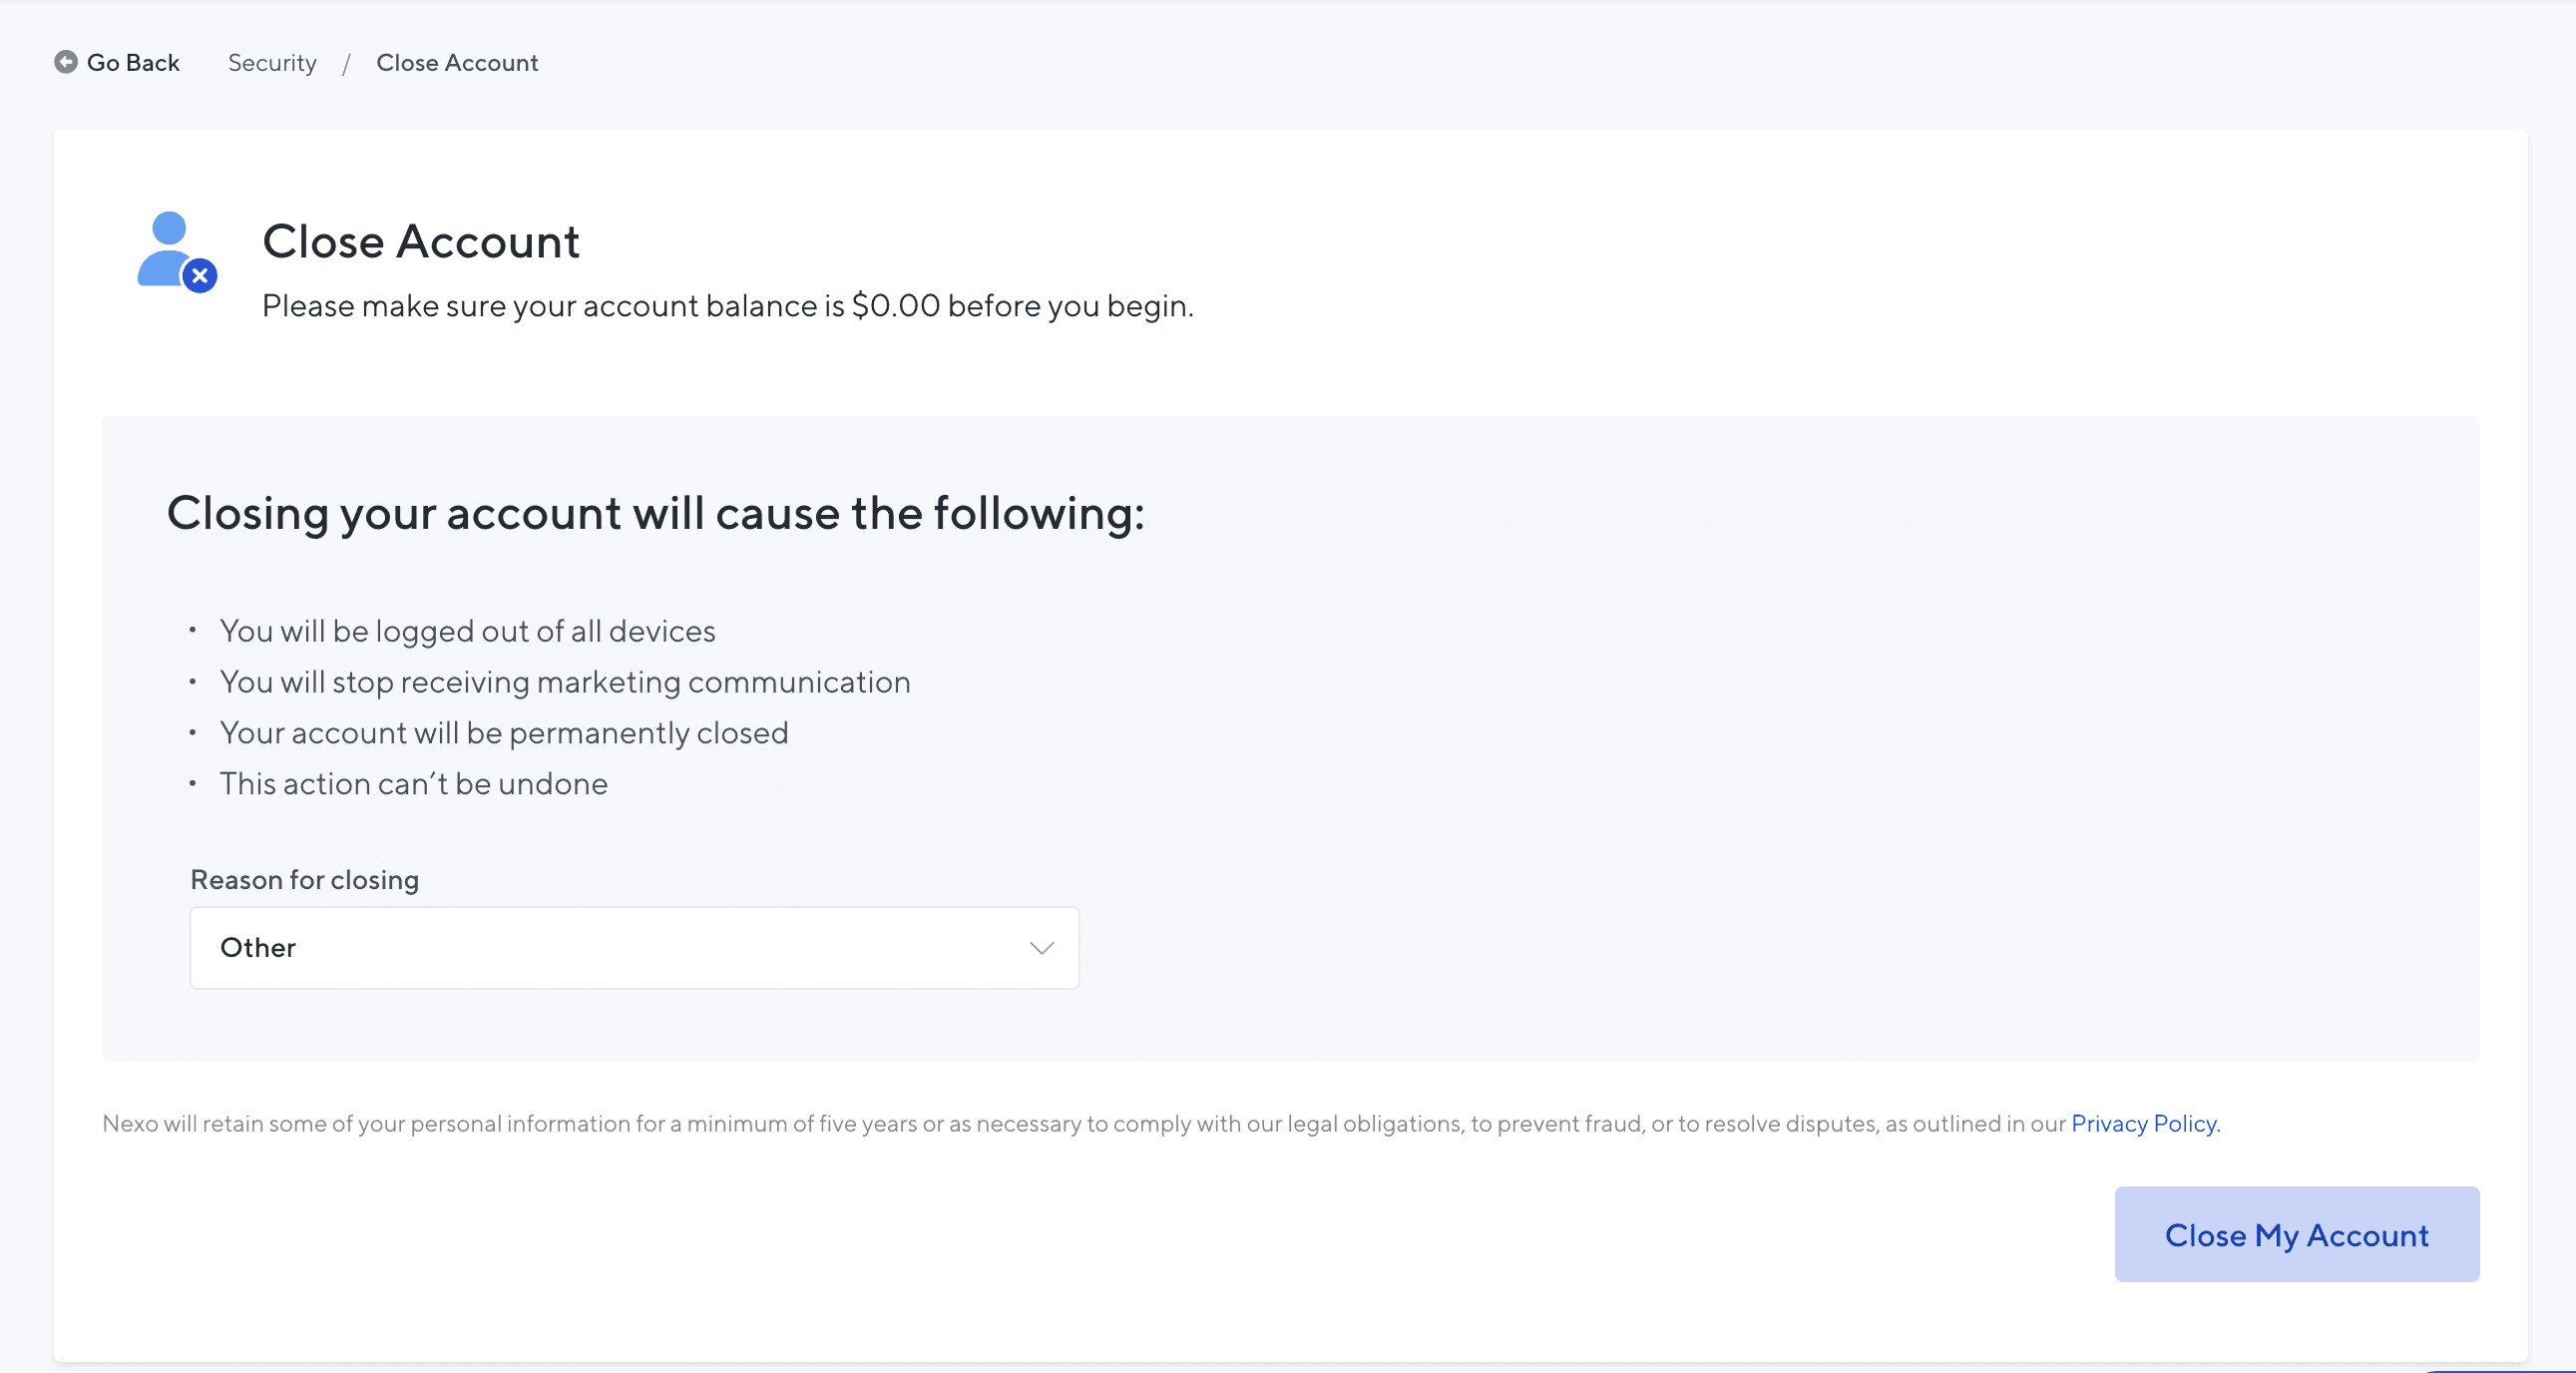This screenshot has height=1373, width=2576.
Task: Click the X badge on user icon
Action: pos(200,275)
